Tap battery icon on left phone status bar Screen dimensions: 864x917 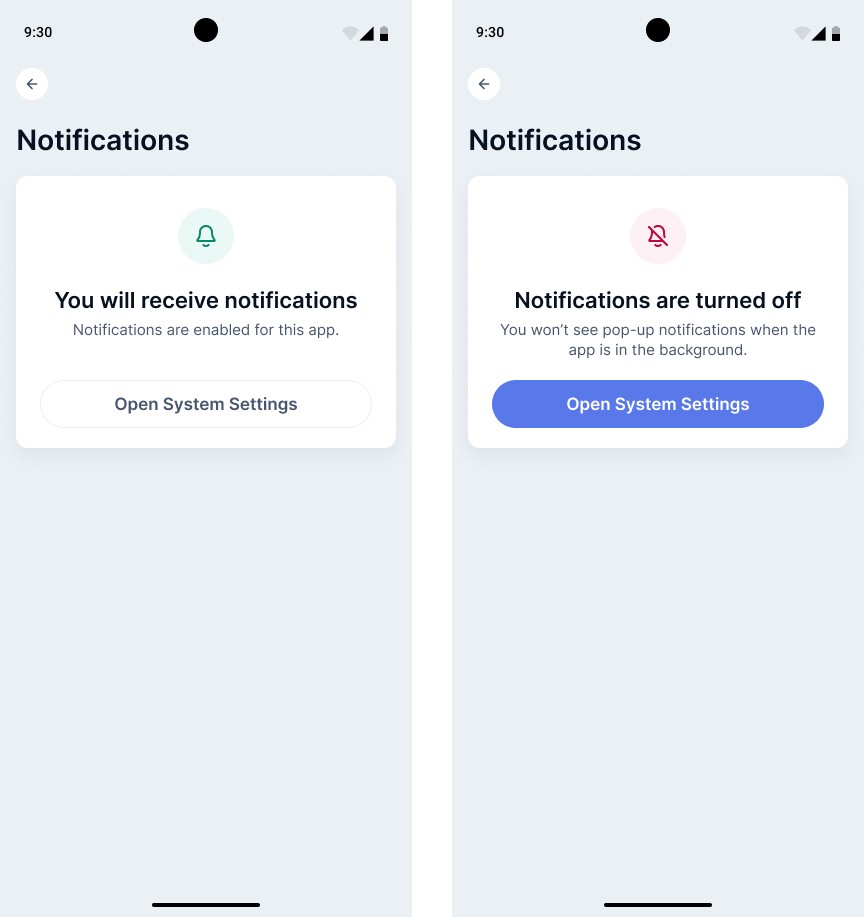(384, 33)
